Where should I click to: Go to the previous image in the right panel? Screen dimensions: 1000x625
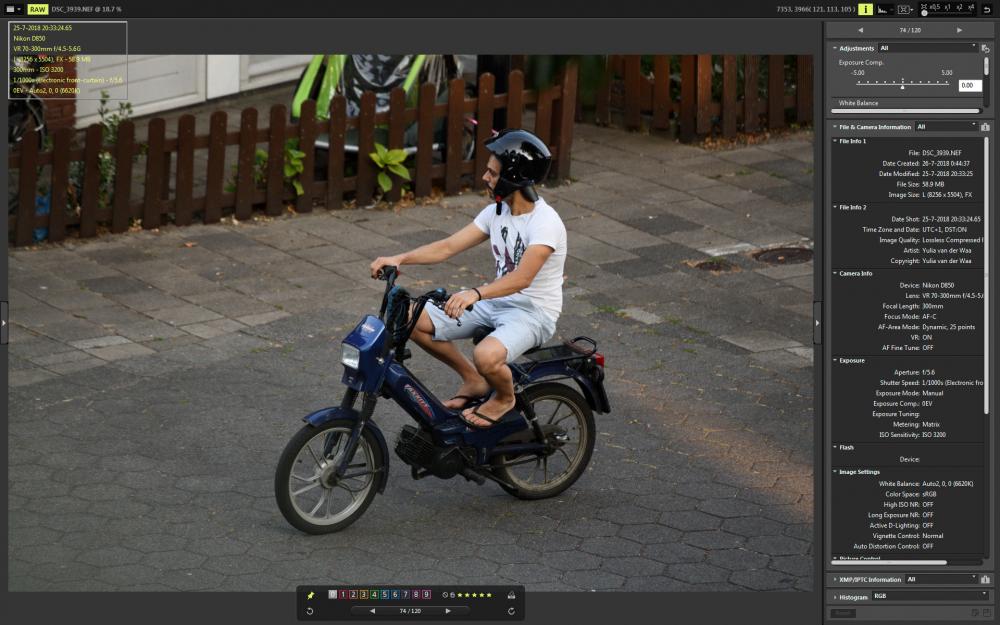coord(860,30)
